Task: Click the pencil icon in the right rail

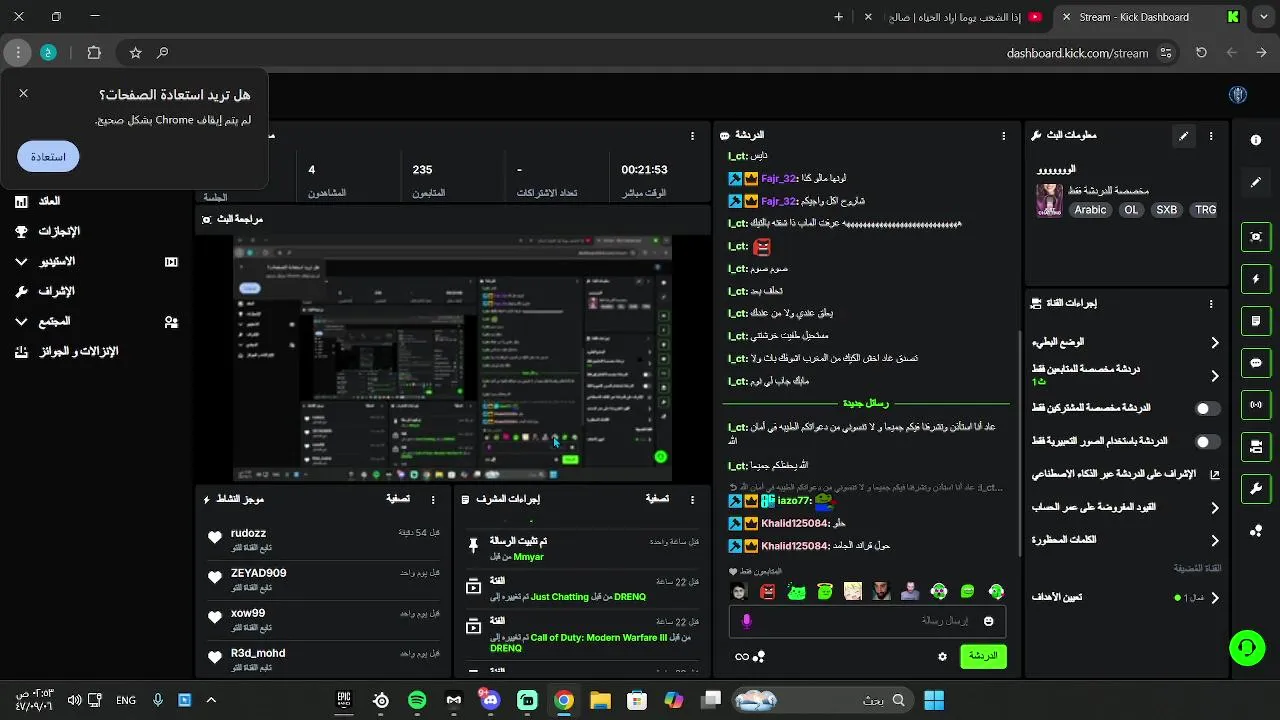Action: click(x=1256, y=183)
